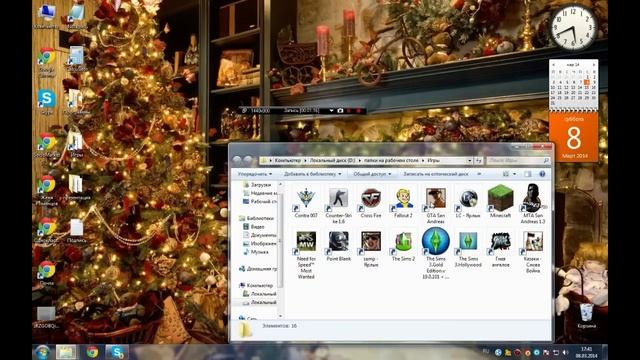Select Изображения library in sidebar
Image resolution: width=640 pixels, height=360 pixels.
260,244
